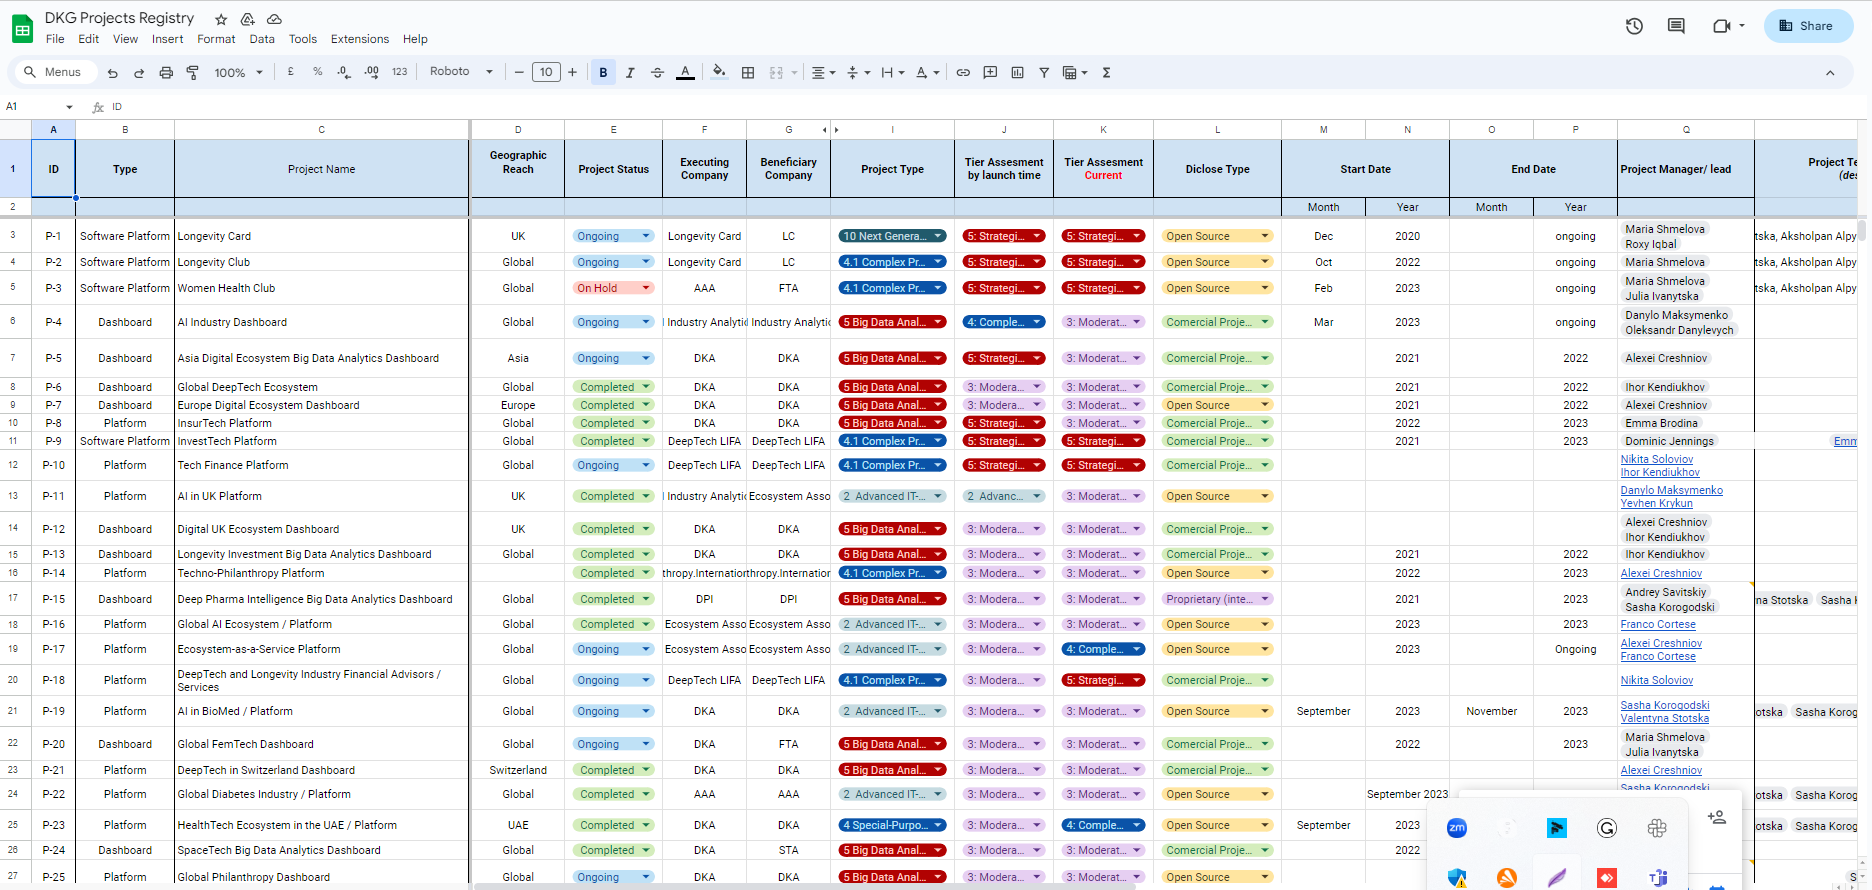Click the Share button

[x=1808, y=26]
